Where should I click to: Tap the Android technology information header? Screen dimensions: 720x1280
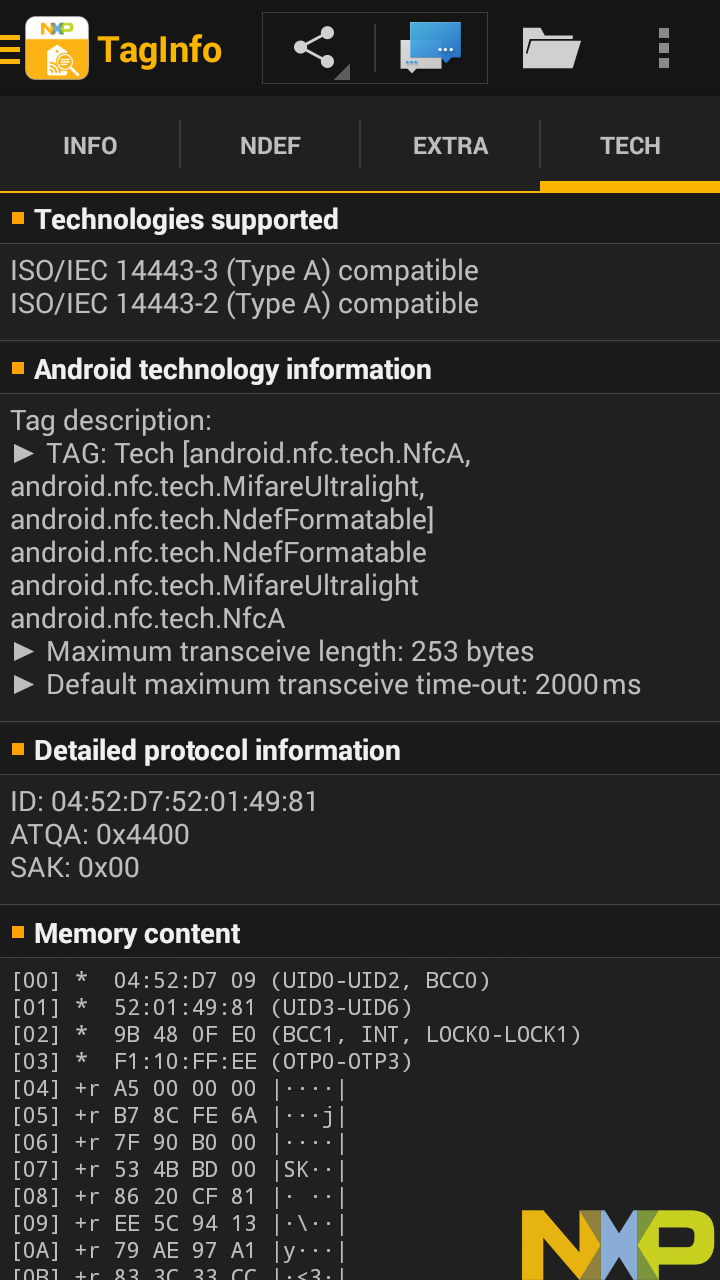click(232, 369)
